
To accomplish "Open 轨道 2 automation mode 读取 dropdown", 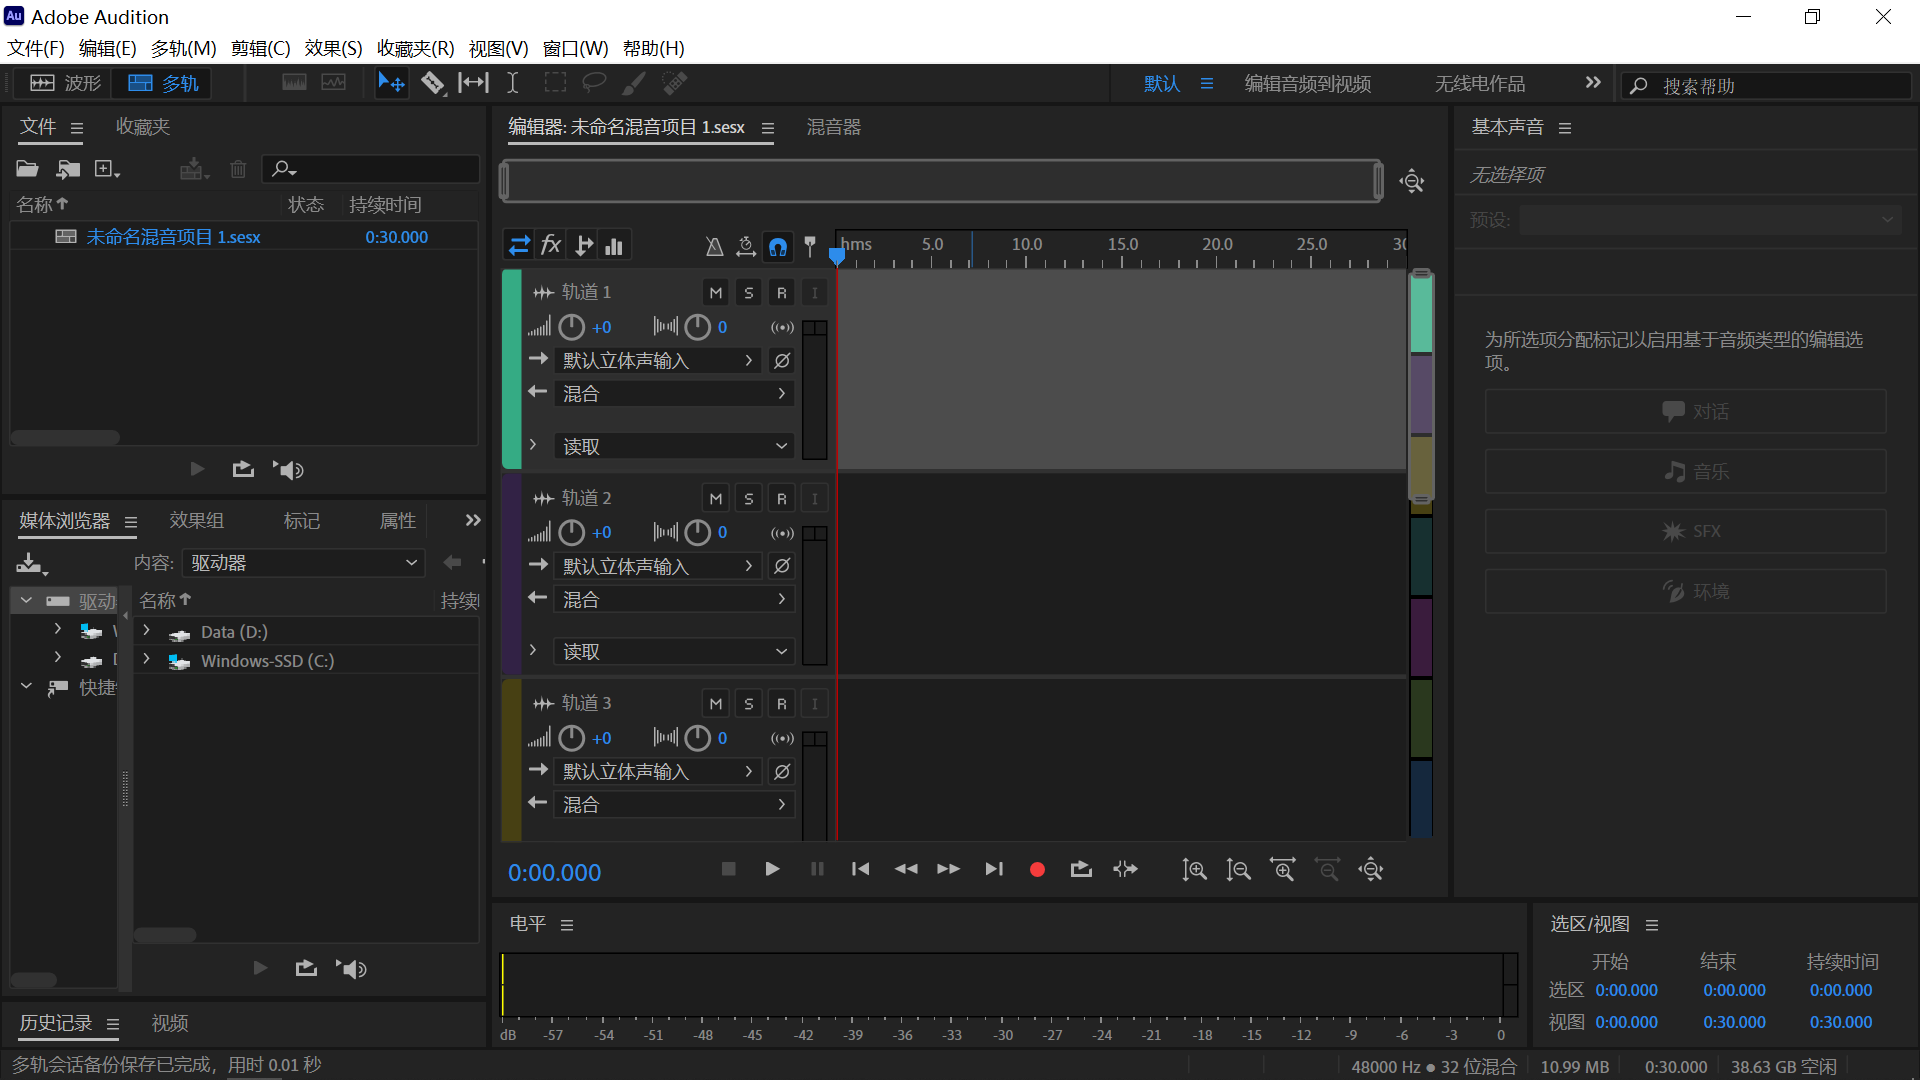I will [674, 652].
